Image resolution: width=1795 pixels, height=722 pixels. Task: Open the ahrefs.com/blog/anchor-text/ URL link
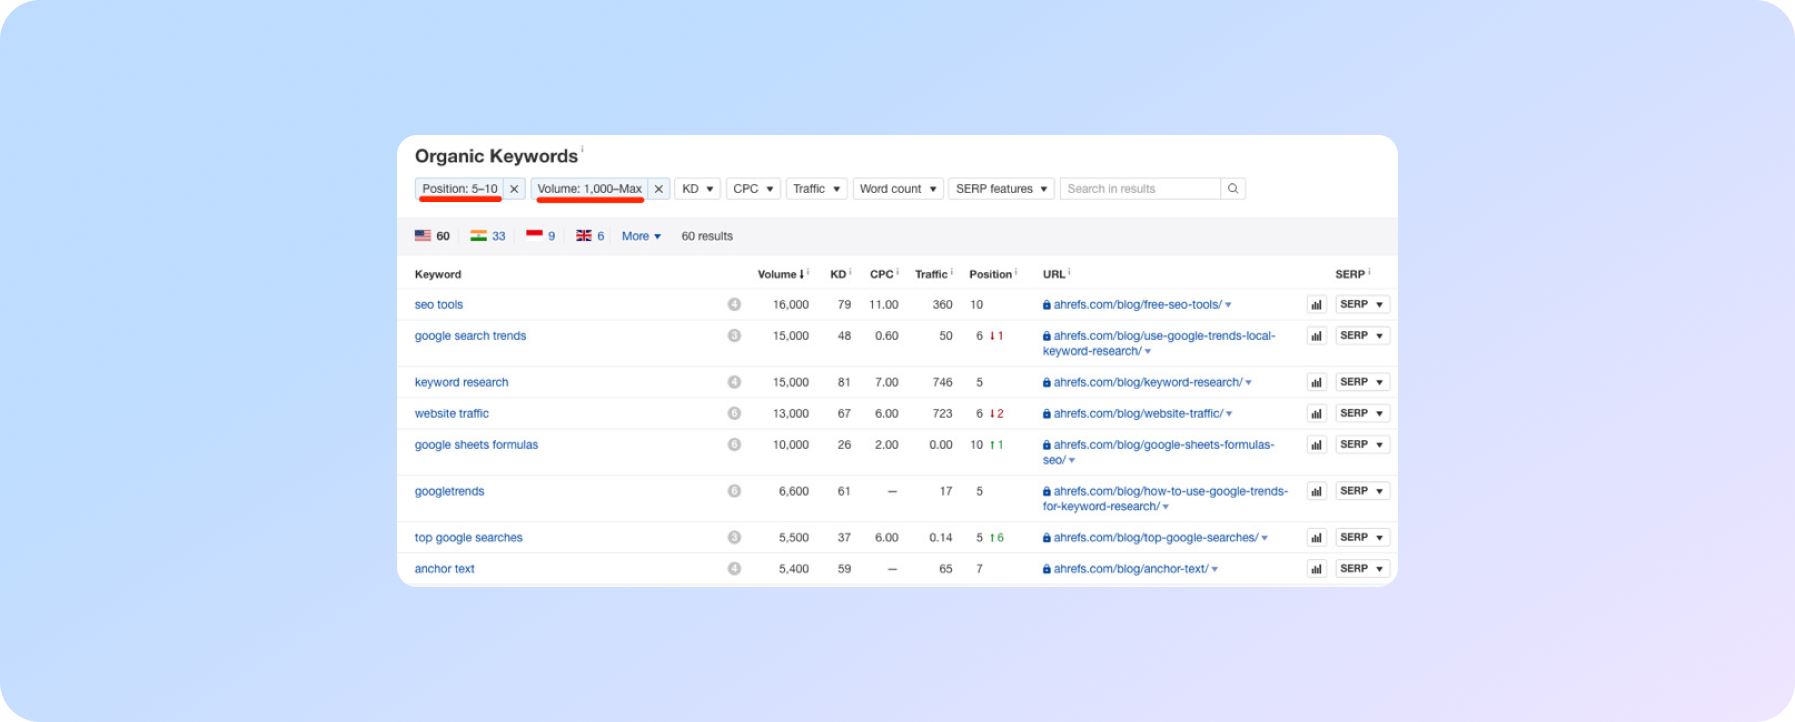(x=1130, y=569)
